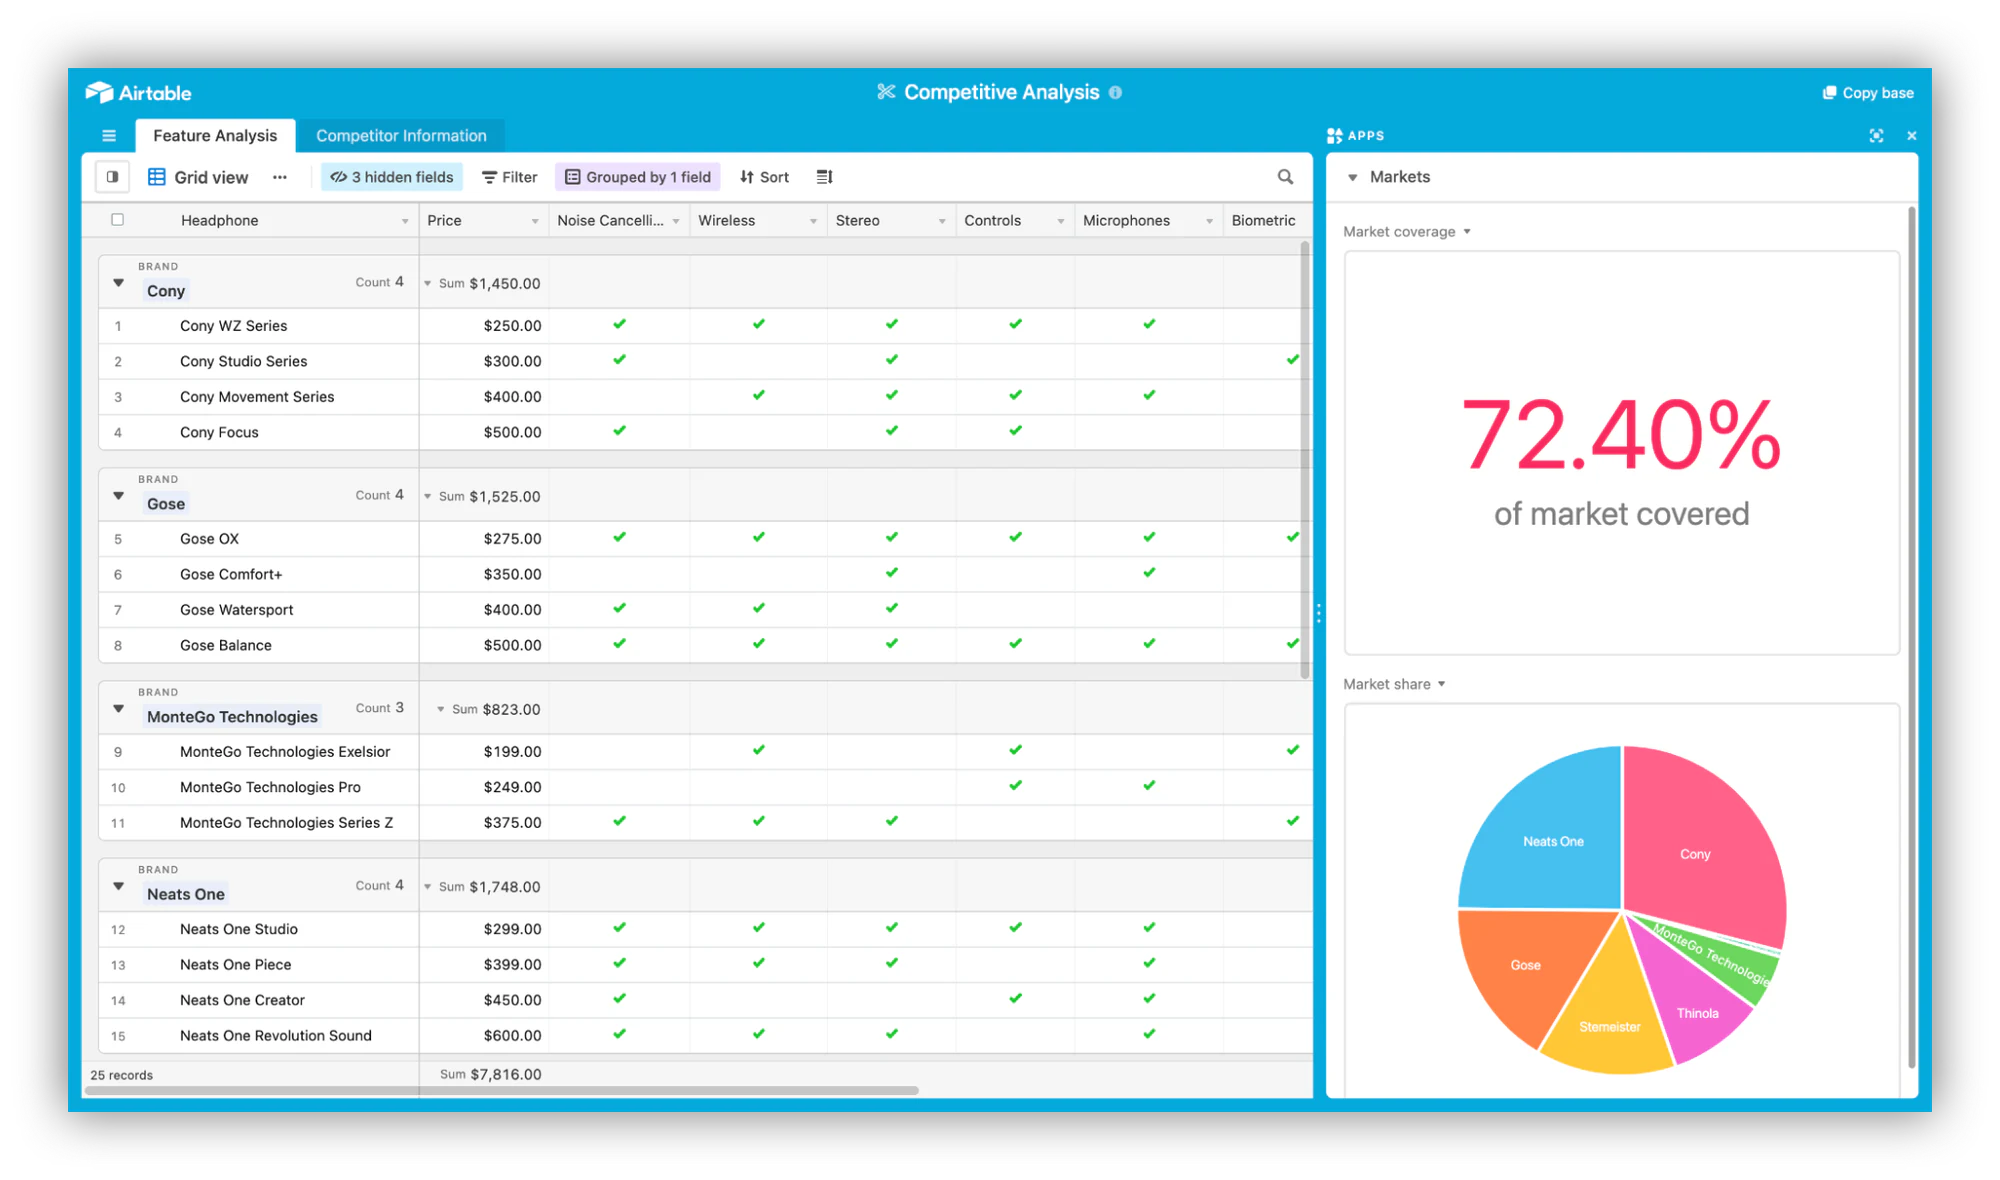Collapse the Neats One brand group
The height and width of the screenshot is (1180, 2000).
tap(118, 887)
